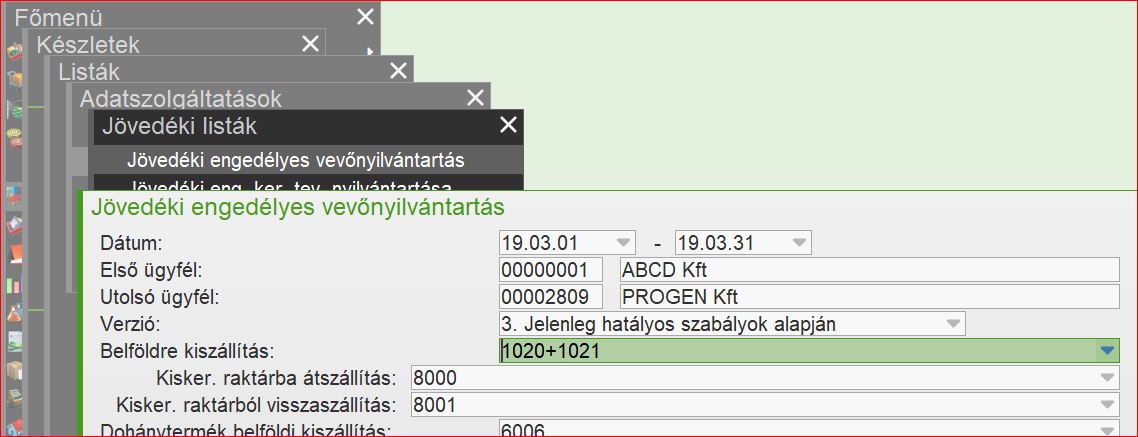Screen dimensions: 1138x437
Task: Click the ABCD Kft name field
Action: click(869, 270)
